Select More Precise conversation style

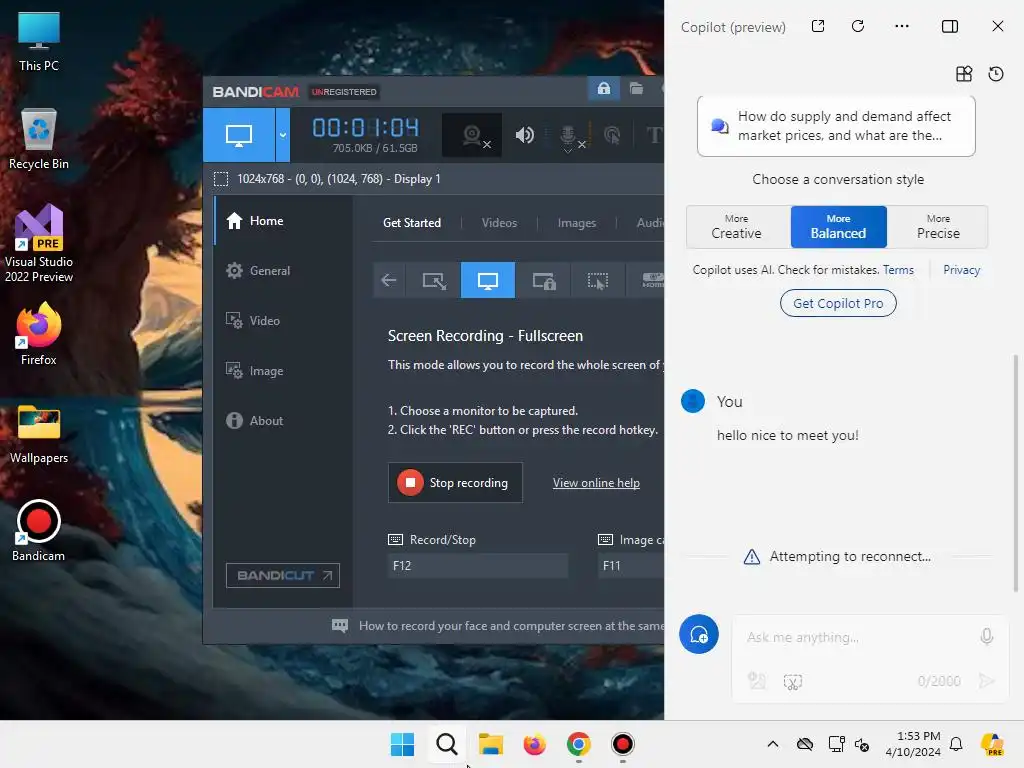(x=938, y=227)
